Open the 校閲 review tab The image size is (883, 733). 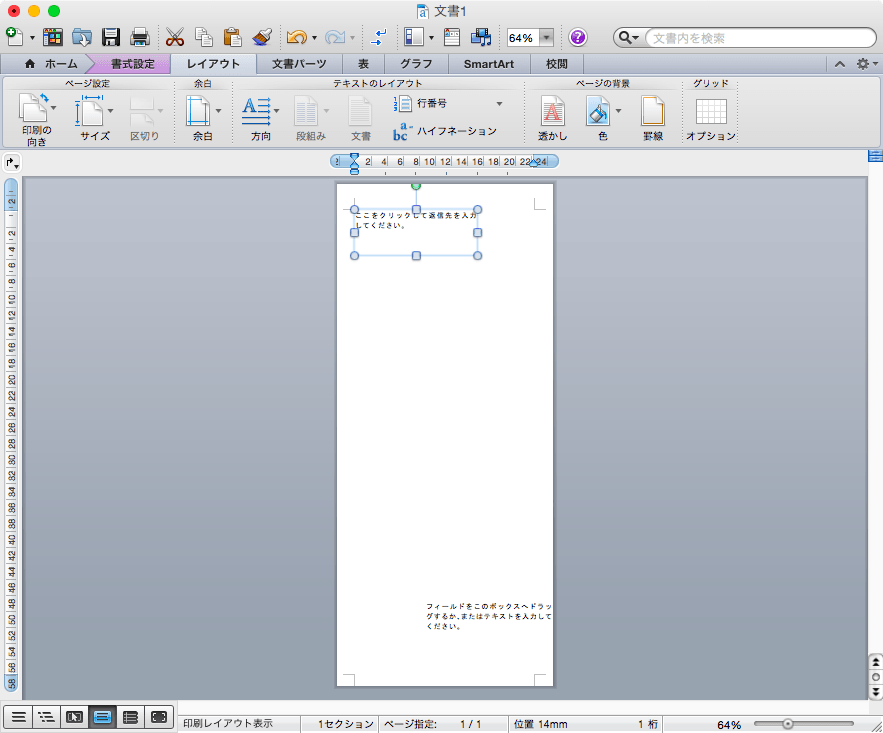[556, 64]
